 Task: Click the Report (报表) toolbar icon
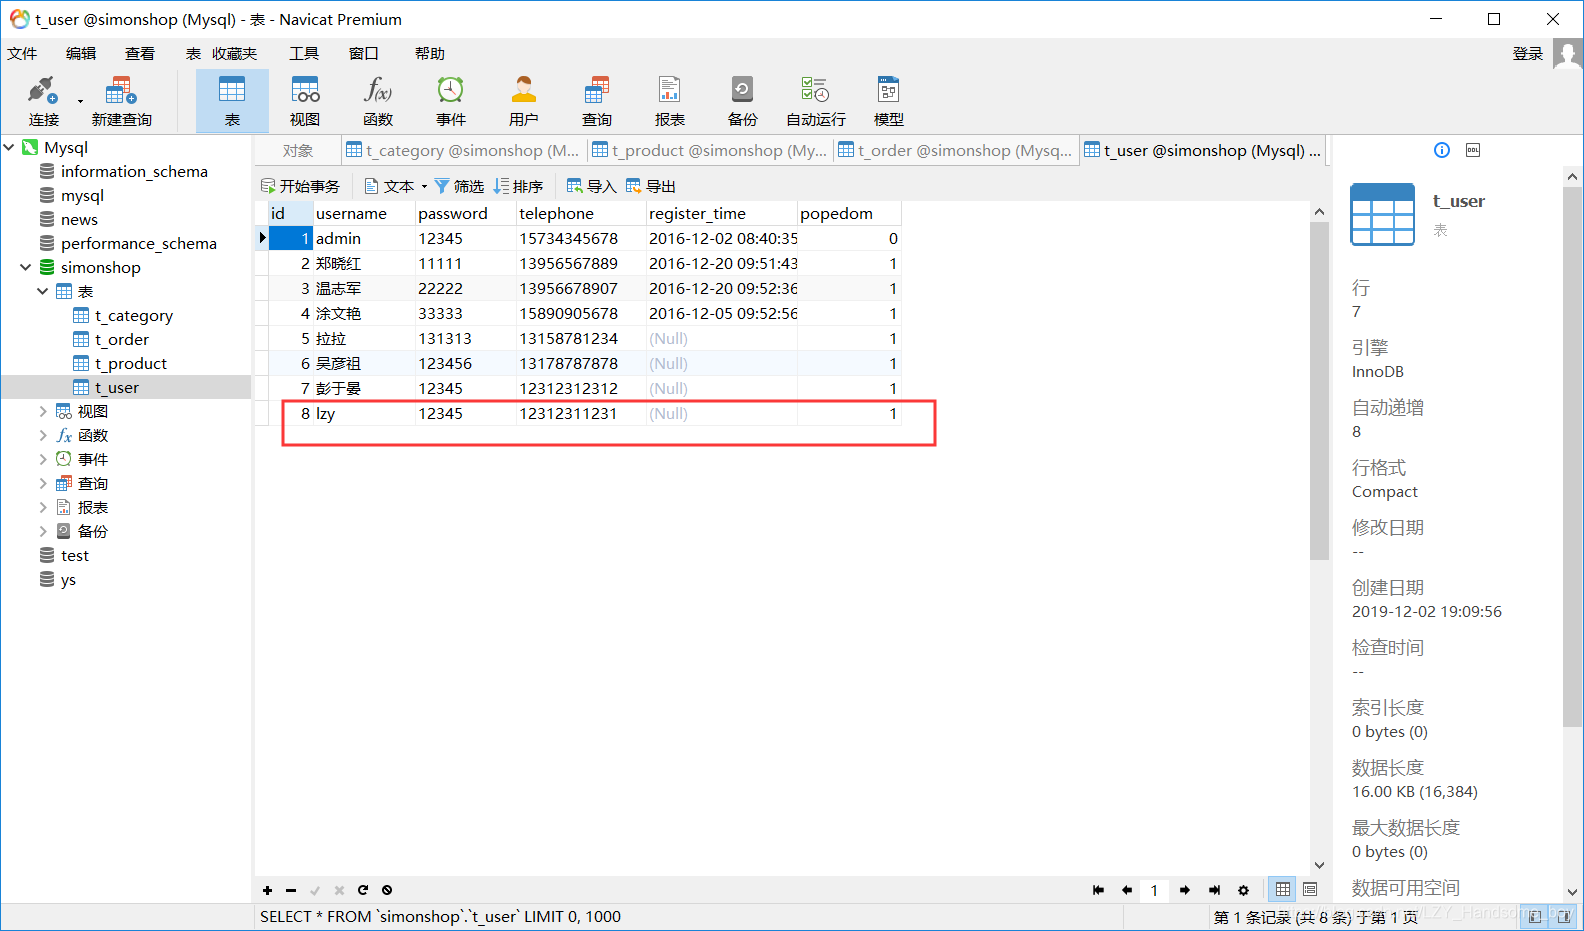[x=670, y=101]
